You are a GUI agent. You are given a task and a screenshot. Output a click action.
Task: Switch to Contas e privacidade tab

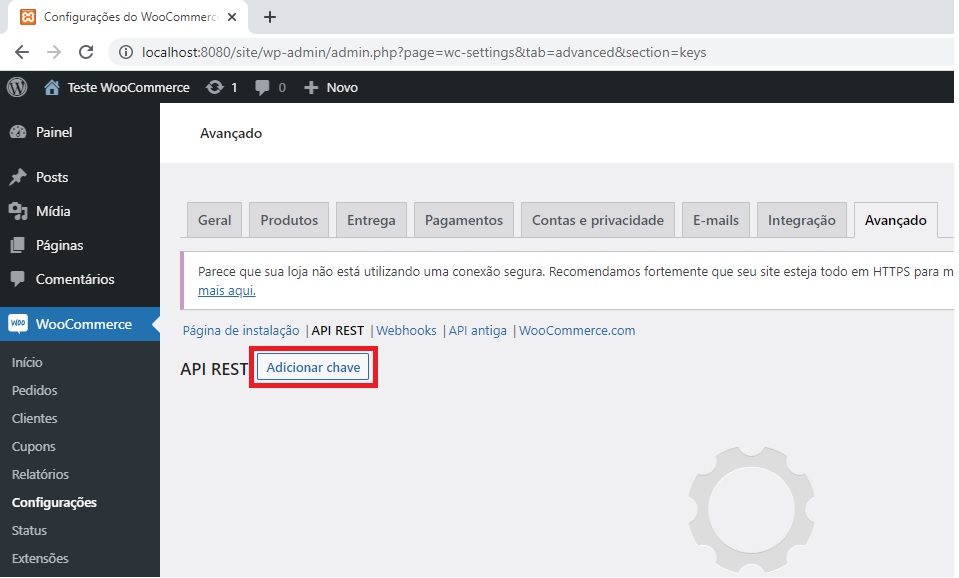click(598, 220)
